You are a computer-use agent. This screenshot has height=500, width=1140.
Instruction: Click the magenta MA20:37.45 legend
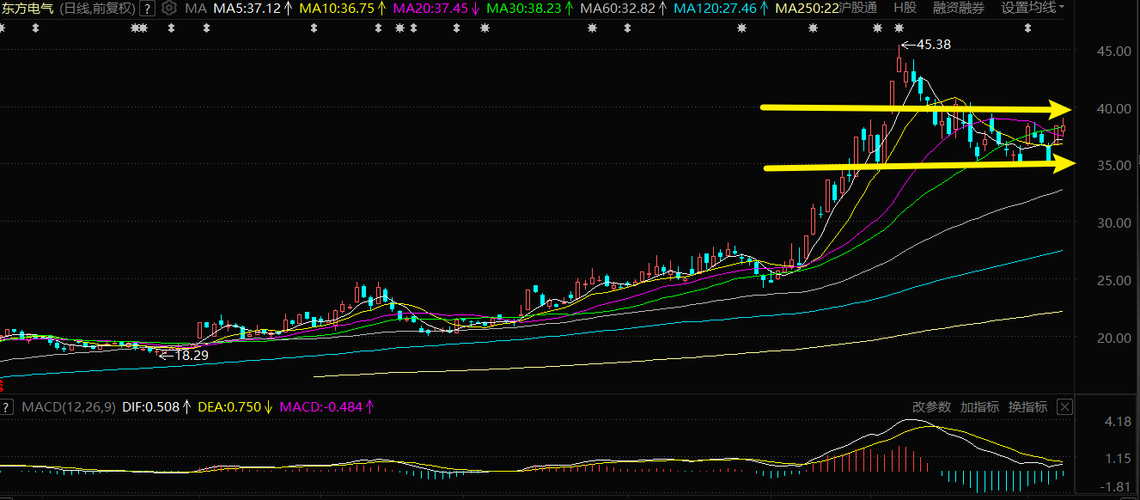[435, 9]
